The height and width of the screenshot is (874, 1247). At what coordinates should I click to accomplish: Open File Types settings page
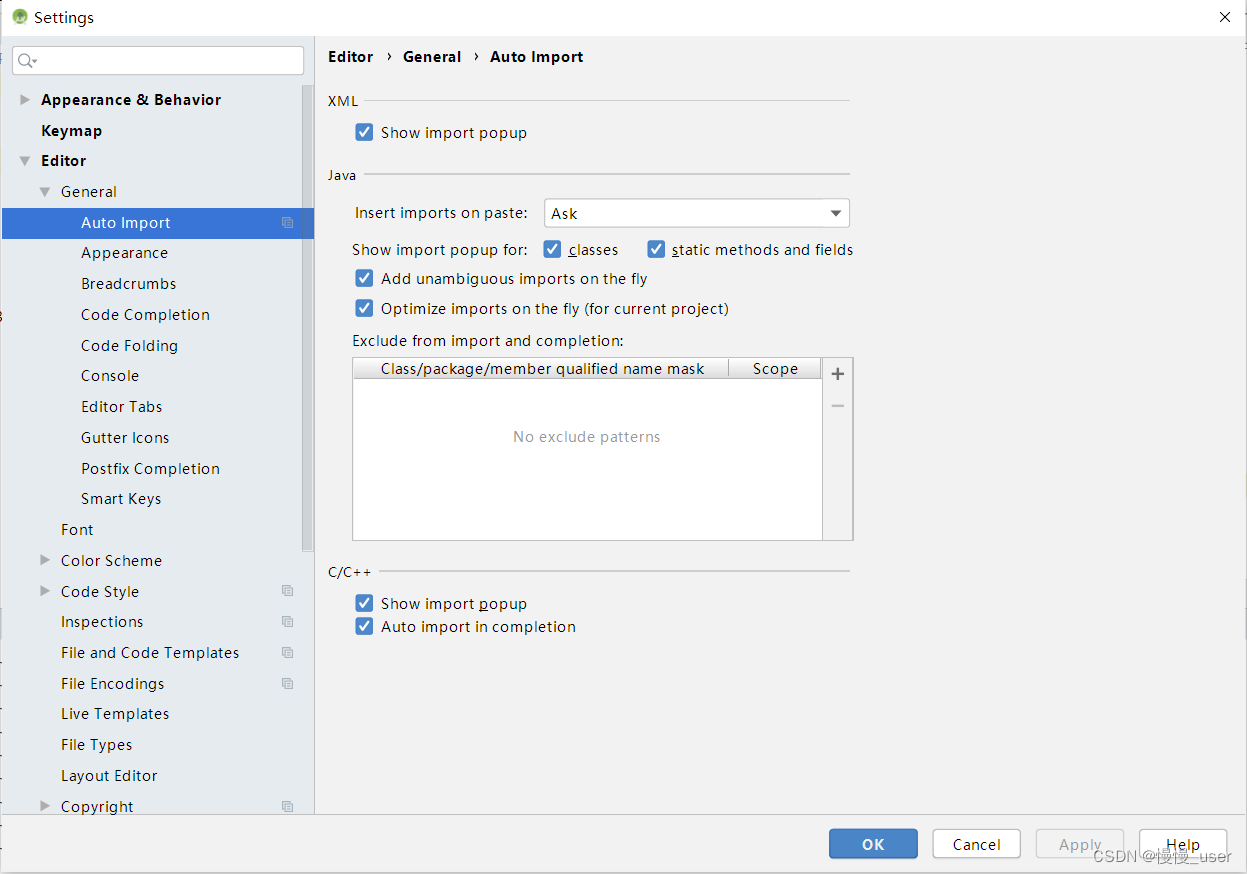96,745
